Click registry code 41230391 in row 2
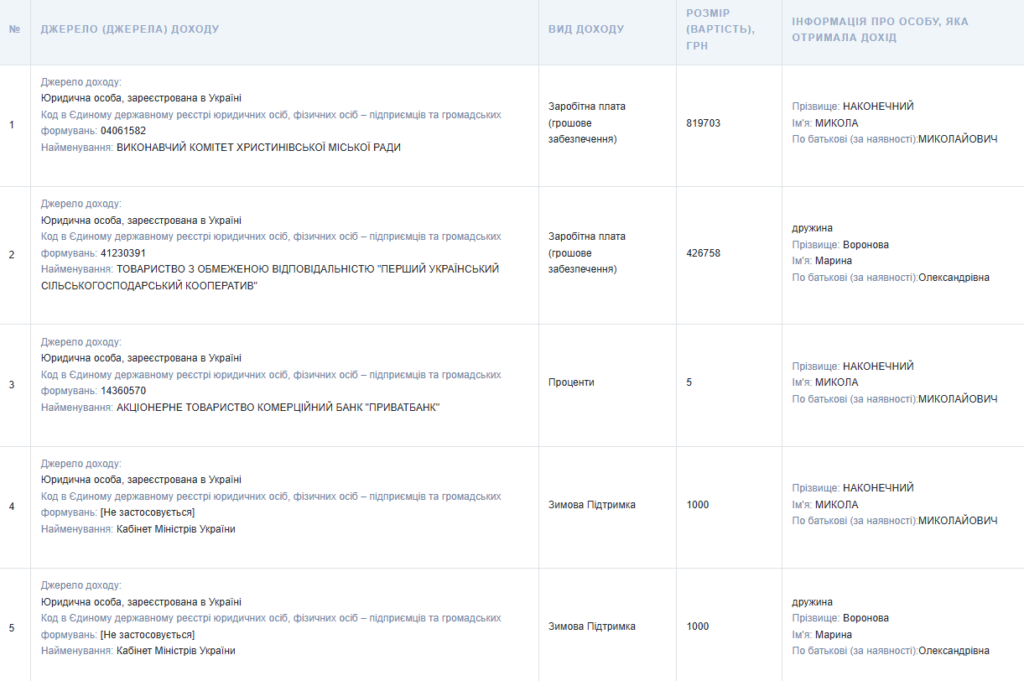Screen dimensions: 1024x681 [123, 253]
